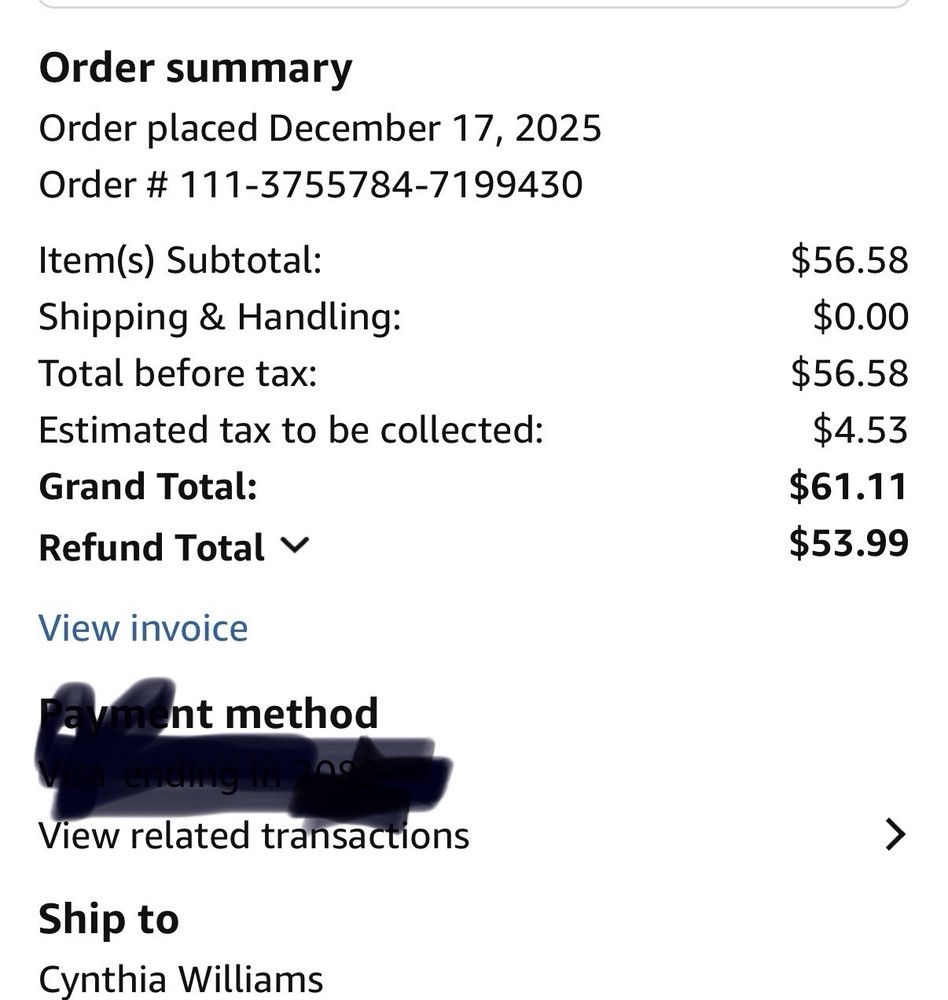Expand the Refund Total chevron
Screen dimensions: 948x1000
pyautogui.click(x=295, y=546)
